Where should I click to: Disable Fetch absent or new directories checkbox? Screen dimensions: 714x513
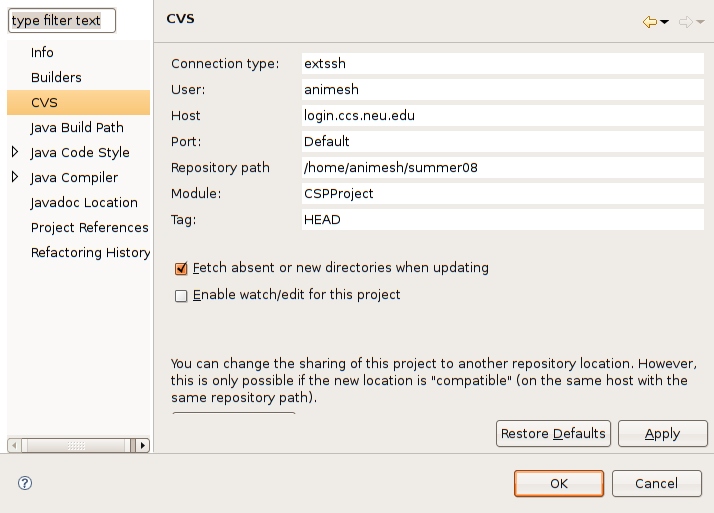pyautogui.click(x=181, y=269)
